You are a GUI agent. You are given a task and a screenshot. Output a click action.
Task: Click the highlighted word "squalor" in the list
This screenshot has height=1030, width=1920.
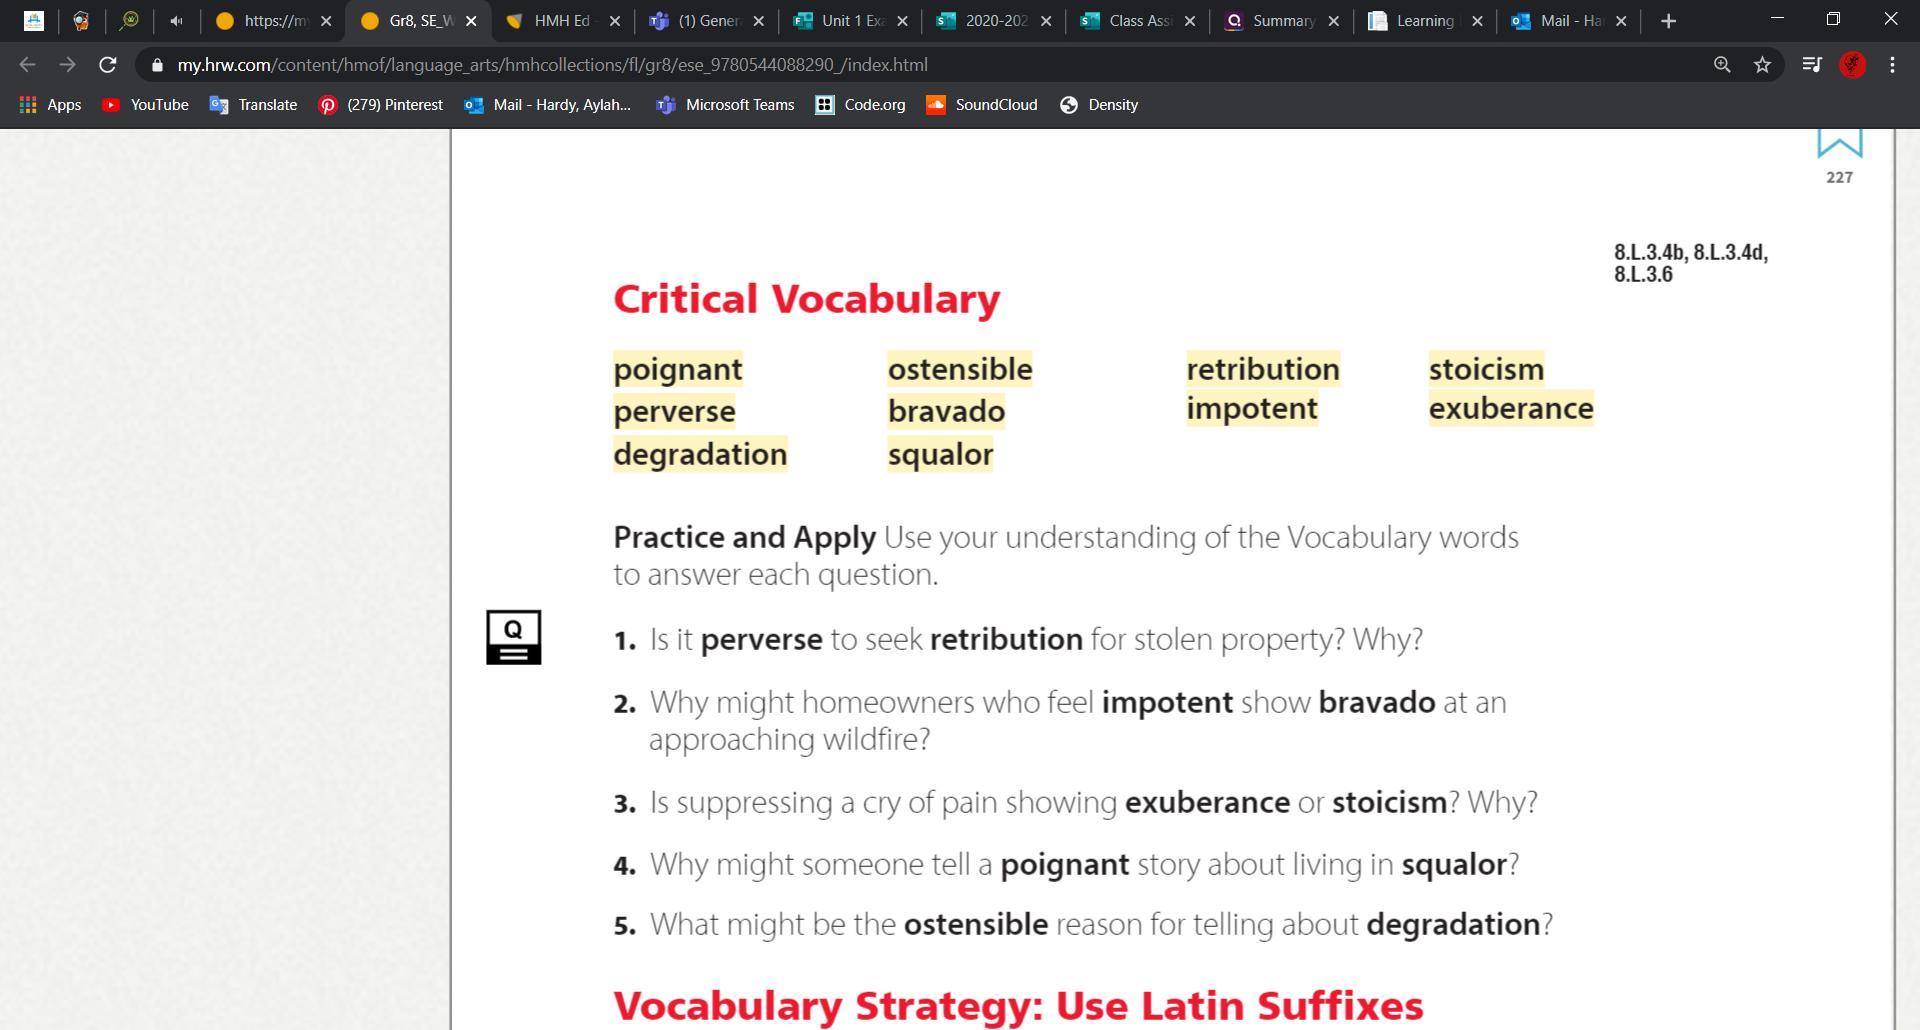pyautogui.click(x=940, y=455)
